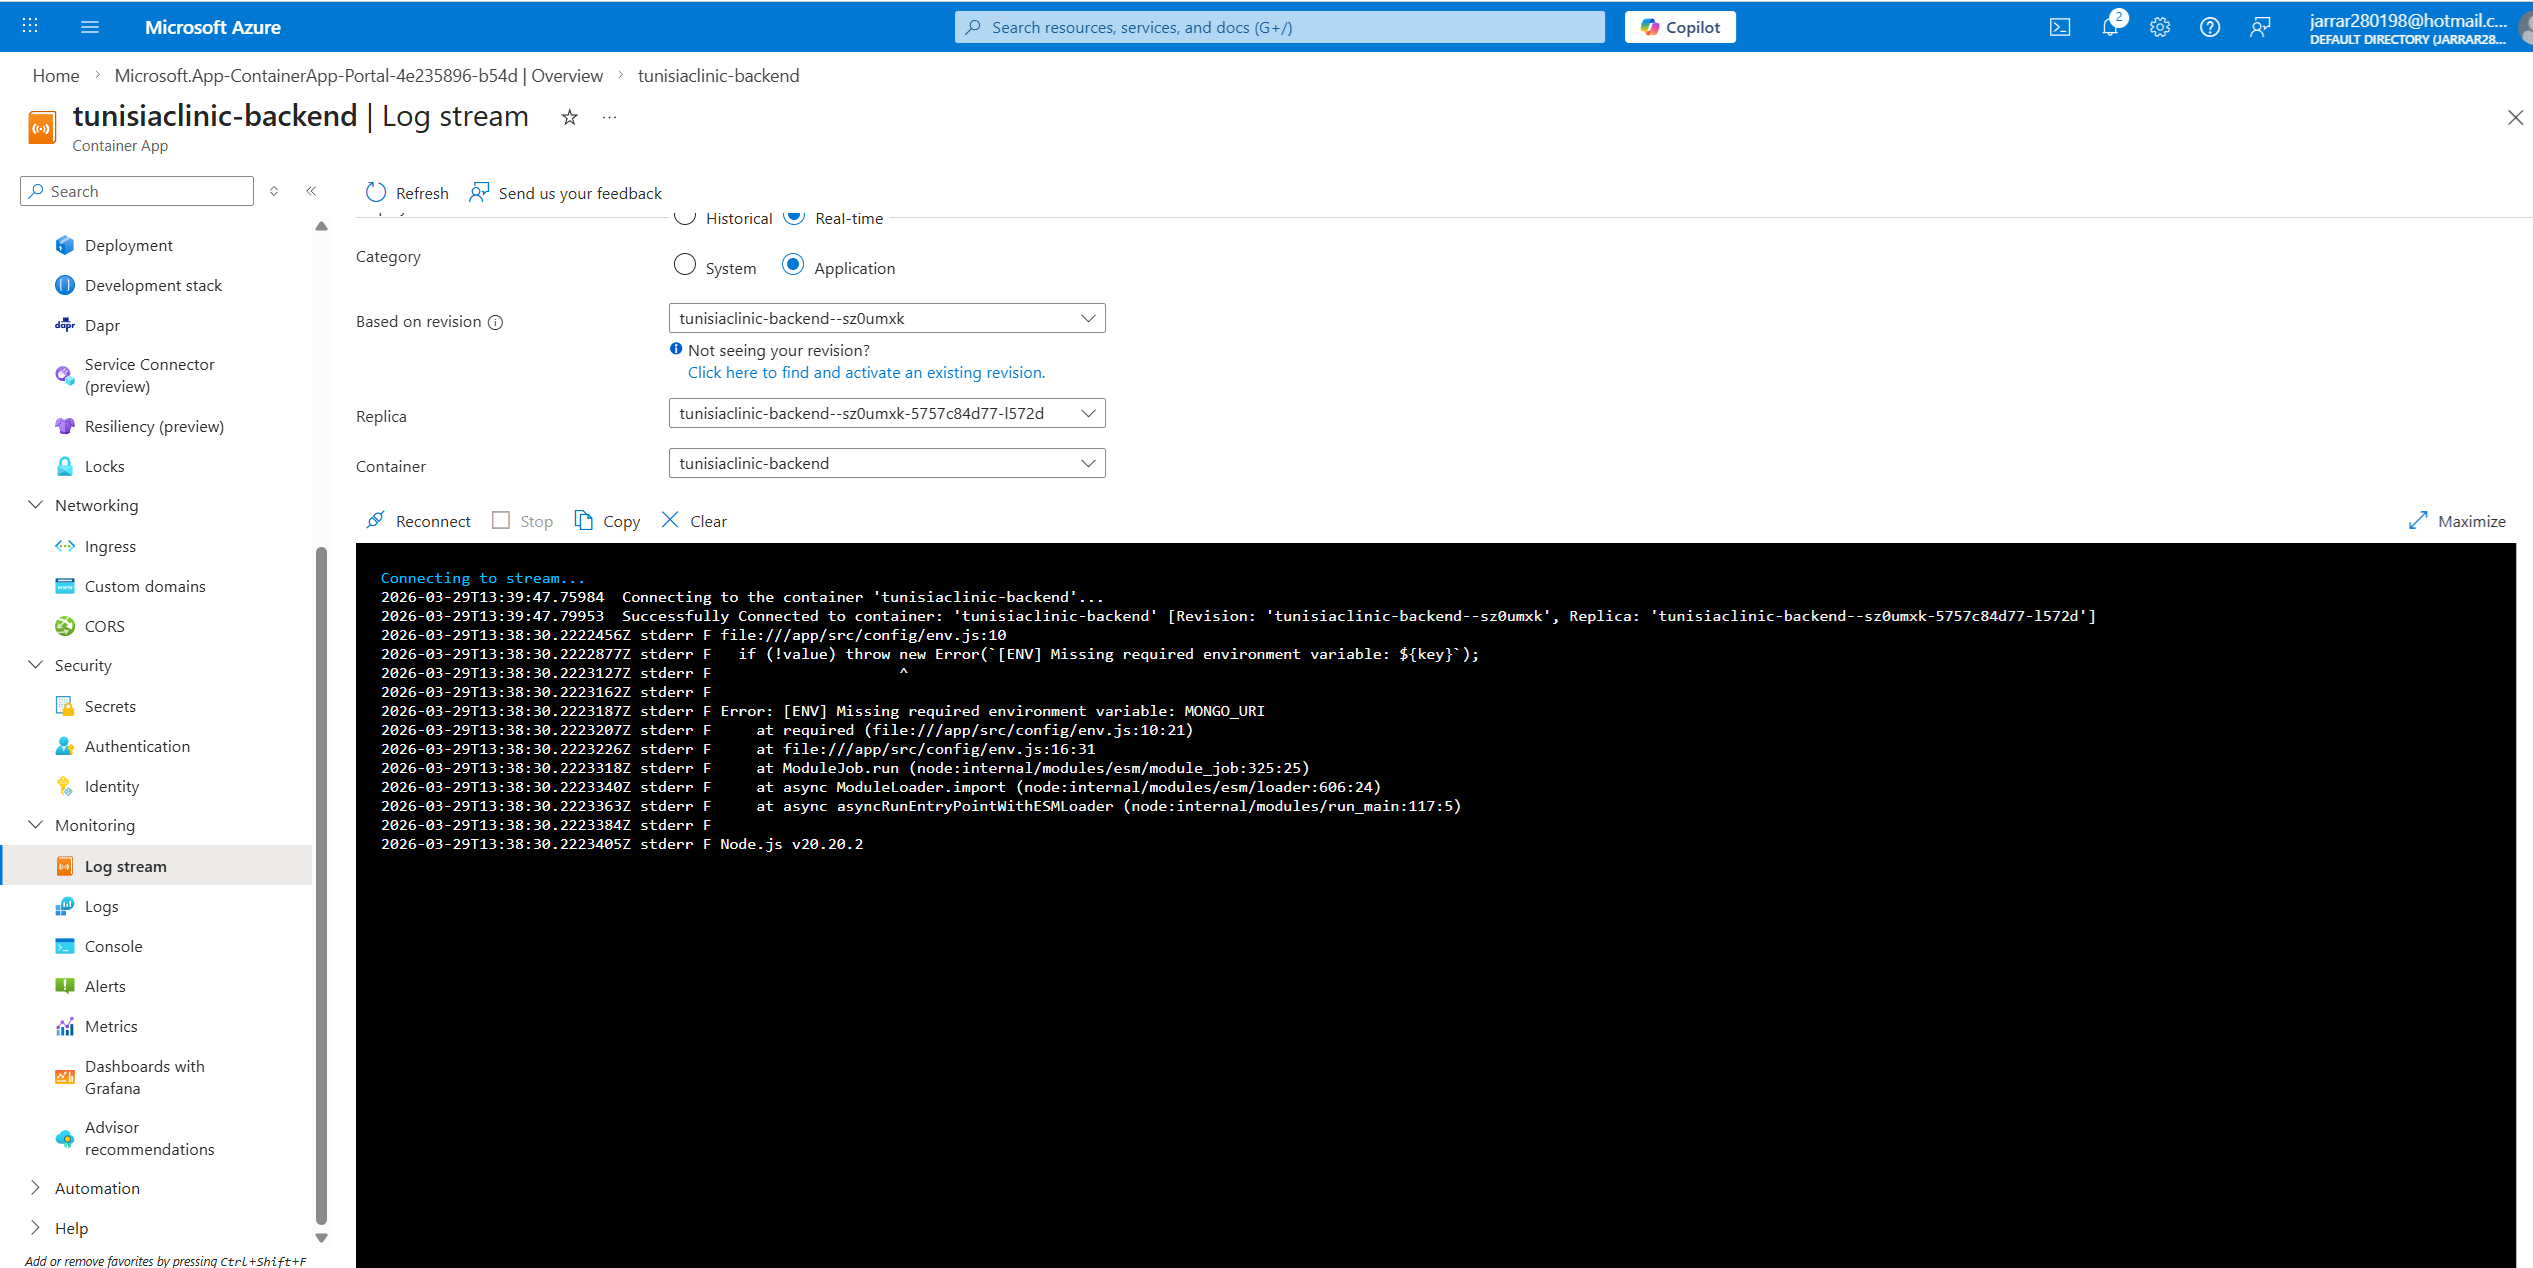Viewport: 2533px width, 1268px height.
Task: Click here to activate an existing revision
Action: 866,372
